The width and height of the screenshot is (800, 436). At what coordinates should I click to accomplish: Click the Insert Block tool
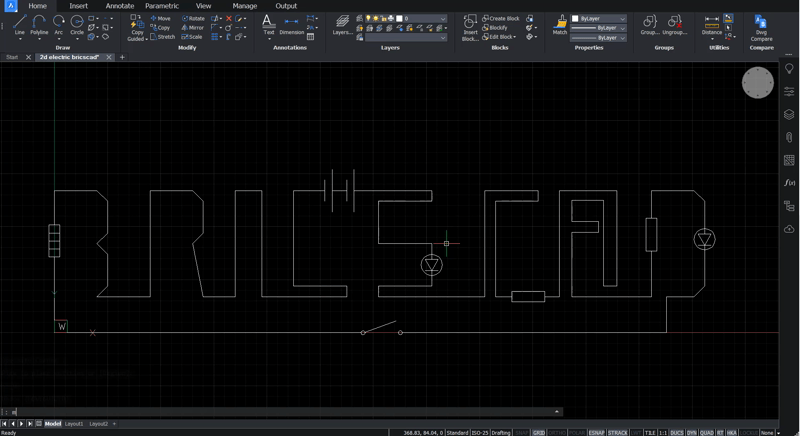(470, 28)
